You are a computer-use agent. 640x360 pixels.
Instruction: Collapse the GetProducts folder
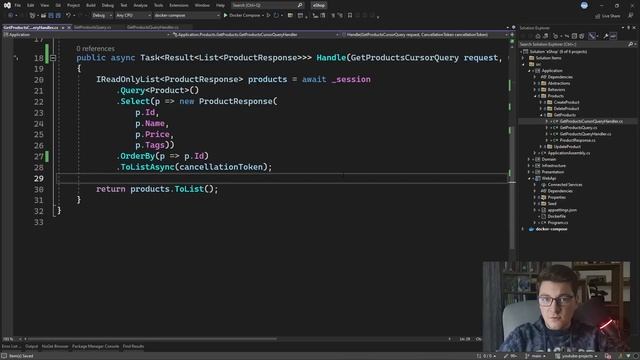pyautogui.click(x=541, y=115)
